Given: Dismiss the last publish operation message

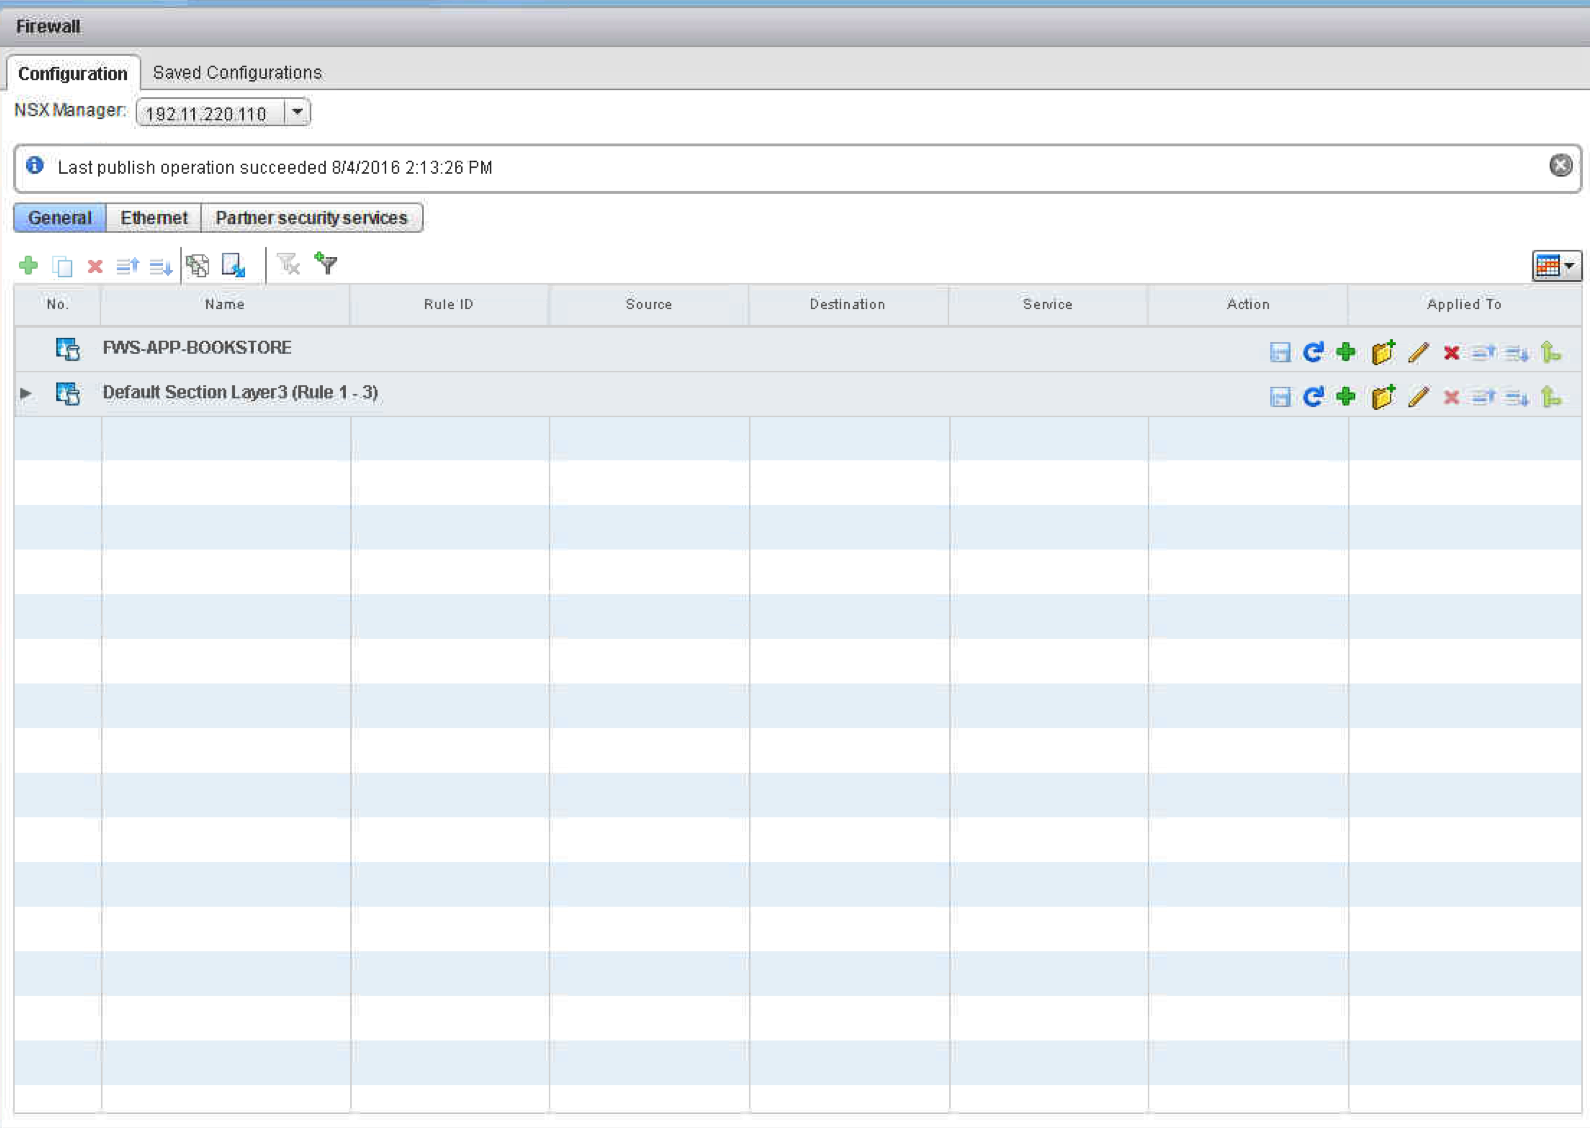Looking at the screenshot, I should point(1560,166).
